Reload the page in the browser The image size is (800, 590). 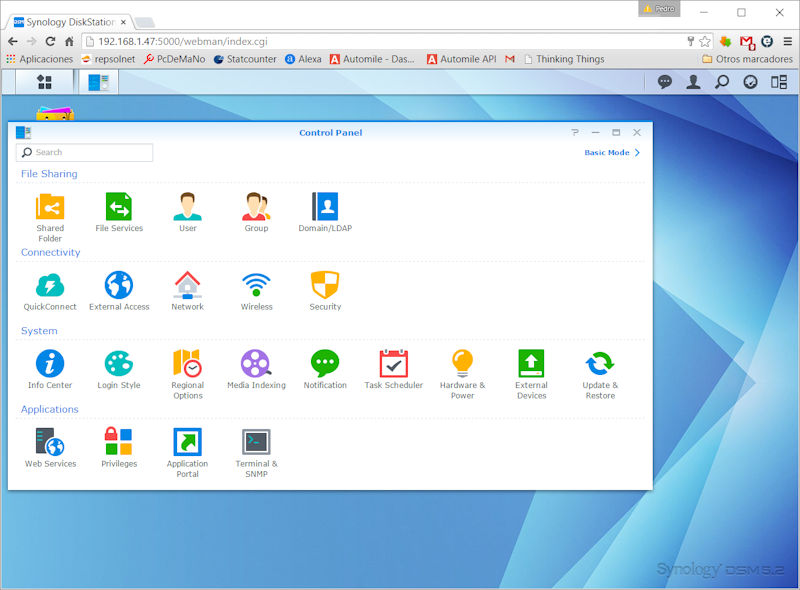coord(50,41)
